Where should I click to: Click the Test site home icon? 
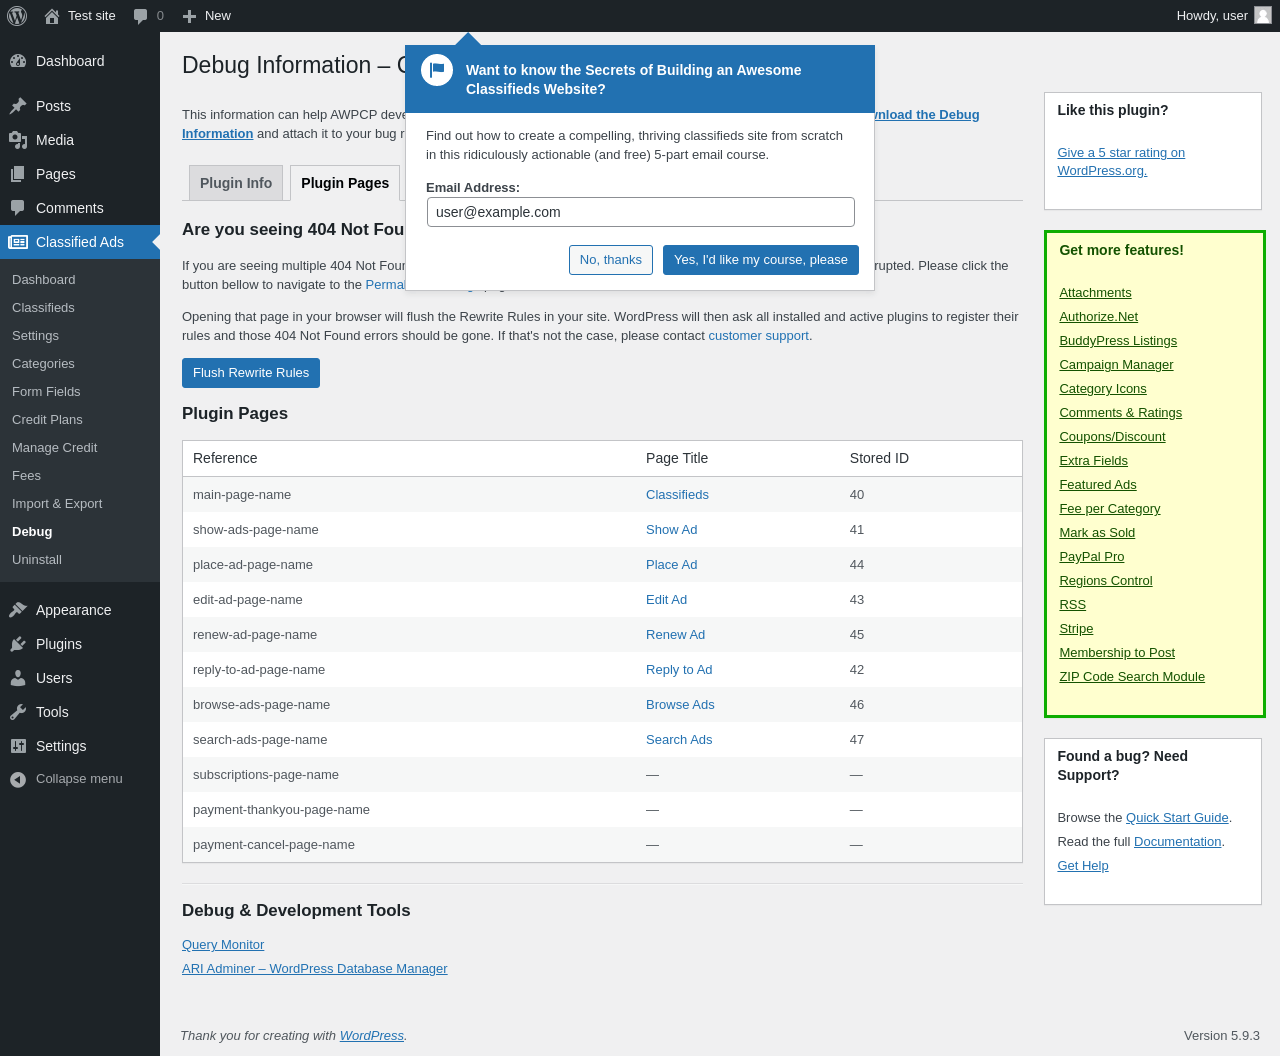[x=52, y=16]
